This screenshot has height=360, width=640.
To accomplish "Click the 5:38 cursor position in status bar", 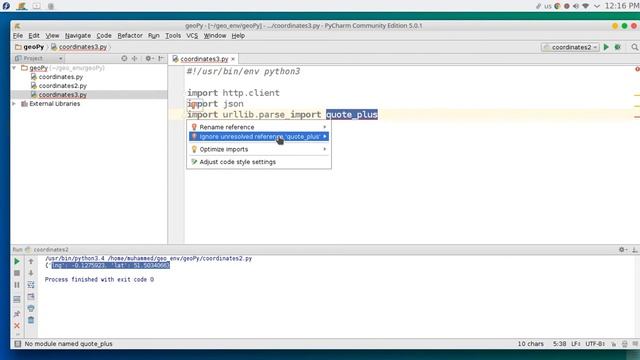I will pos(559,344).
